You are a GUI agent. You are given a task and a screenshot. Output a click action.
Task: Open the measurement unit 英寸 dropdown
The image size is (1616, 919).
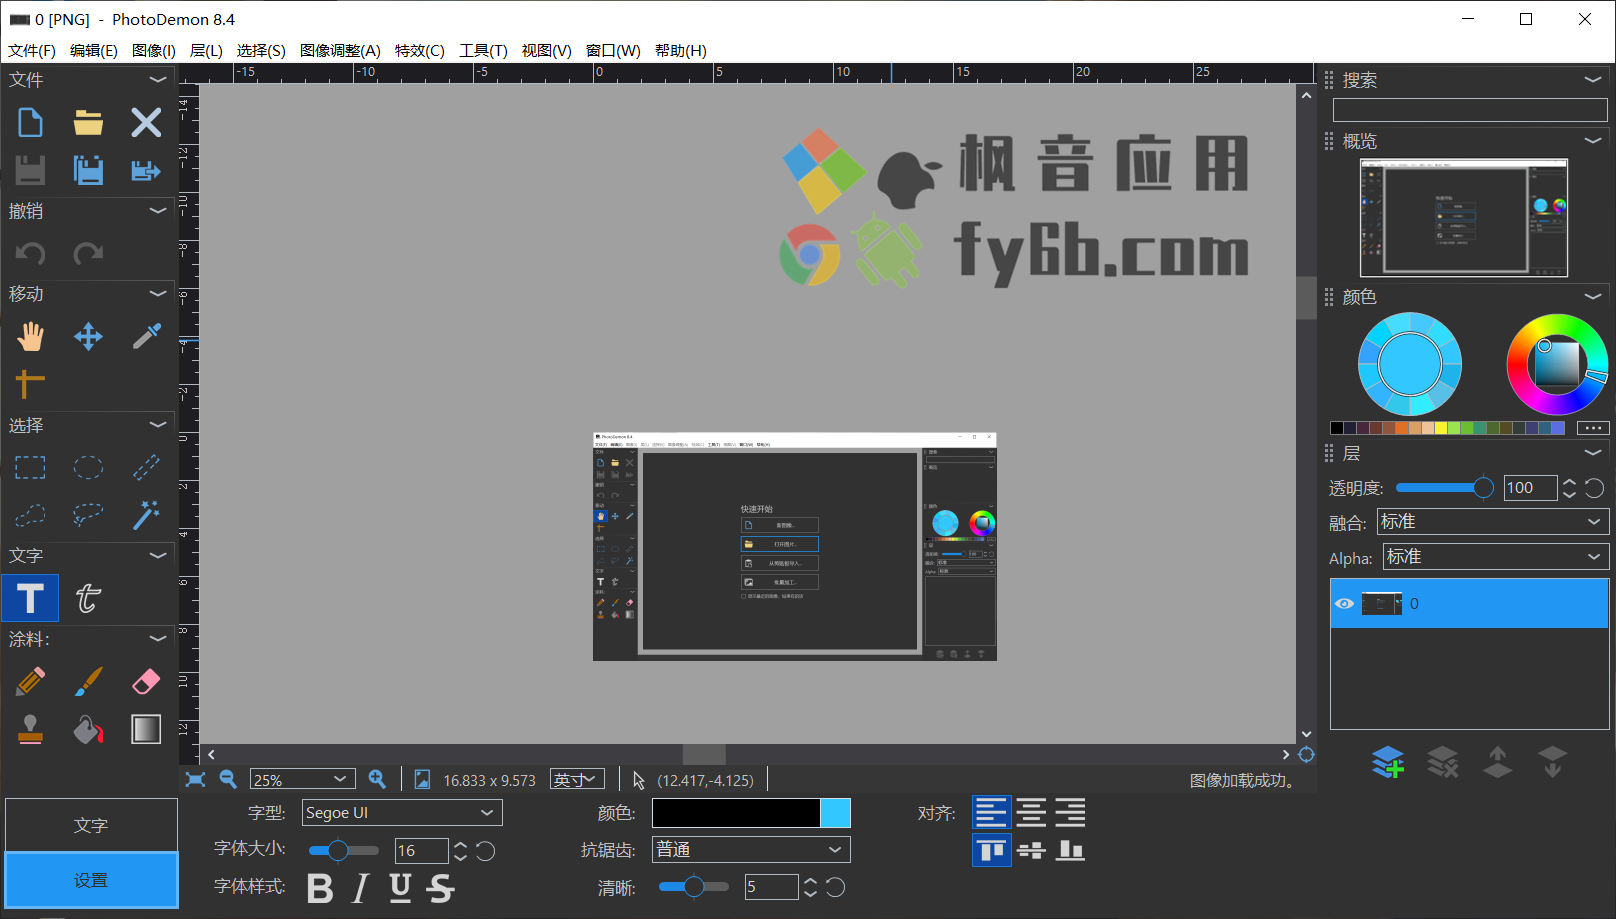coord(577,779)
